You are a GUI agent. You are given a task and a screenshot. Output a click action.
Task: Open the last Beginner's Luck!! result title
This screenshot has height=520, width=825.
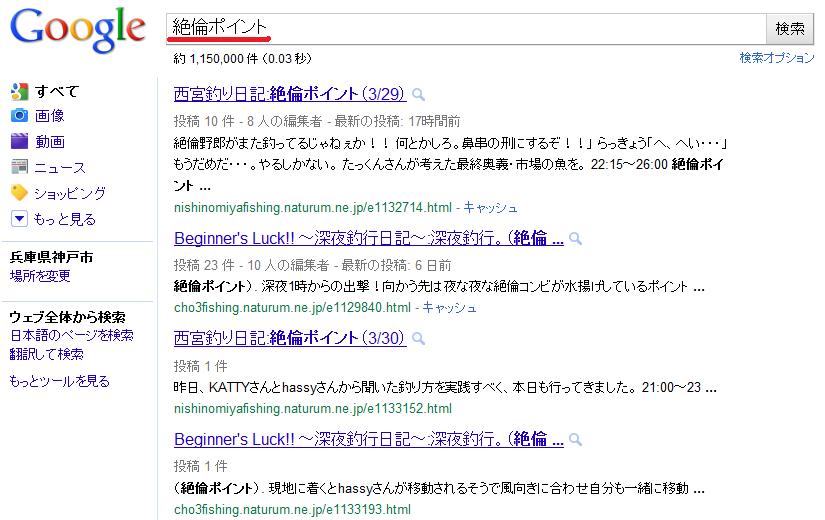point(369,439)
